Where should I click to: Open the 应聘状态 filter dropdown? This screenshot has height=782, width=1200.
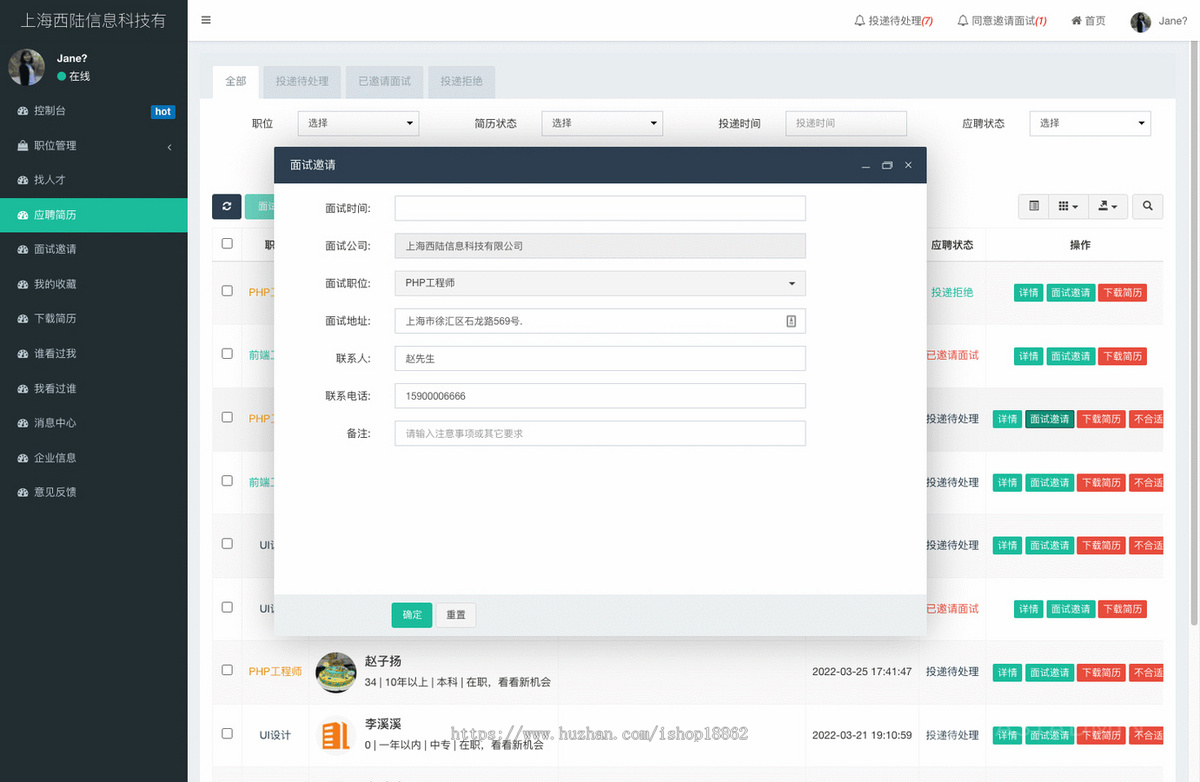(1090, 122)
